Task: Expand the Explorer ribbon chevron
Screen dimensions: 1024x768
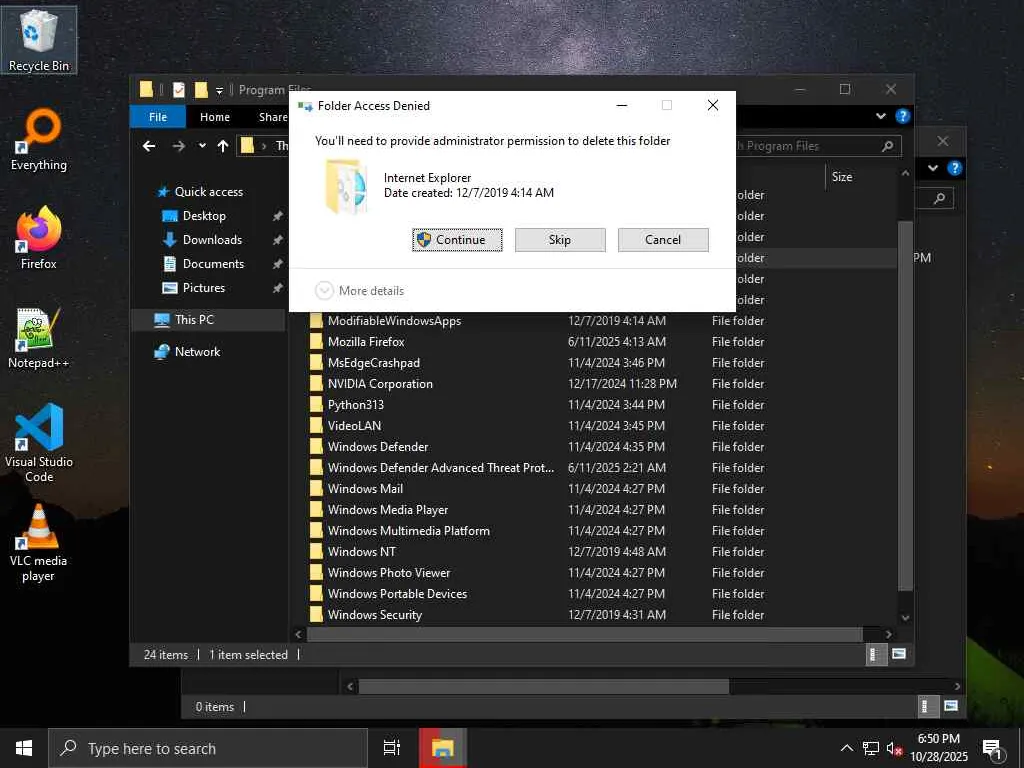Action: click(x=881, y=116)
